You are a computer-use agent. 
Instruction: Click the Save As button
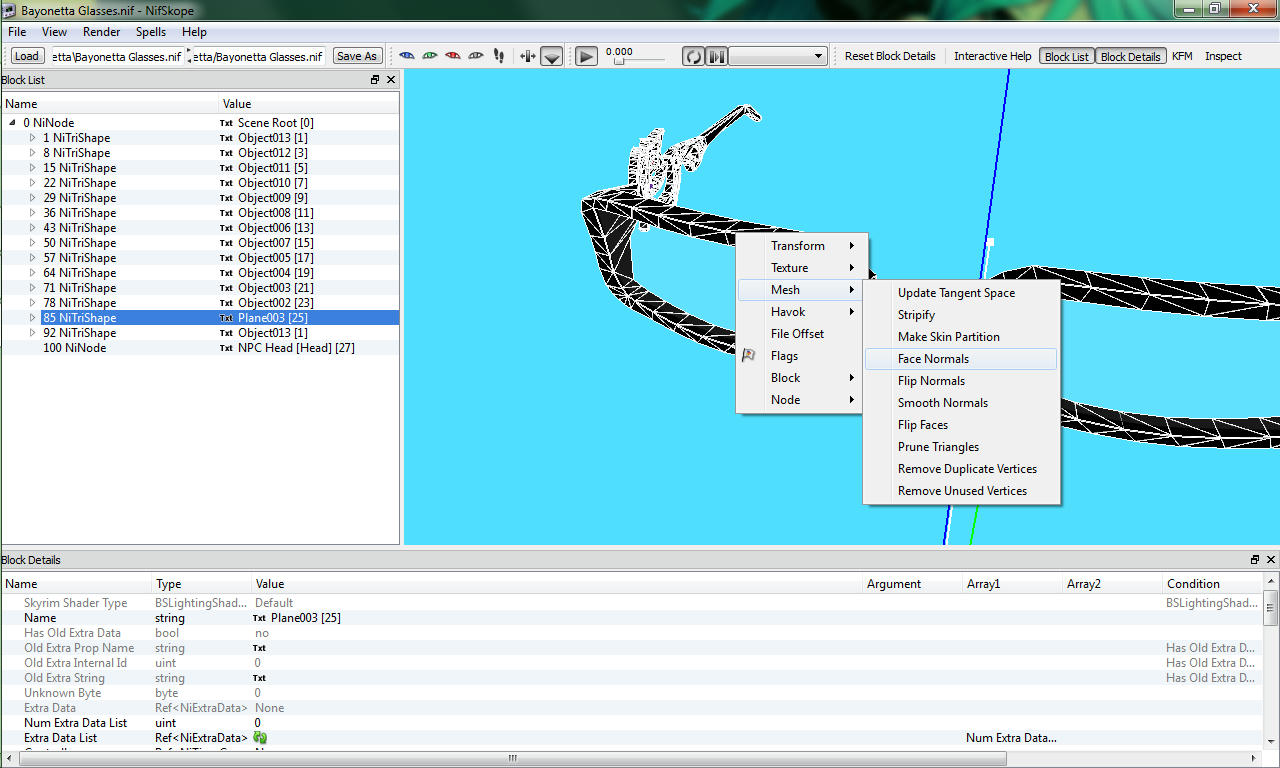click(357, 56)
